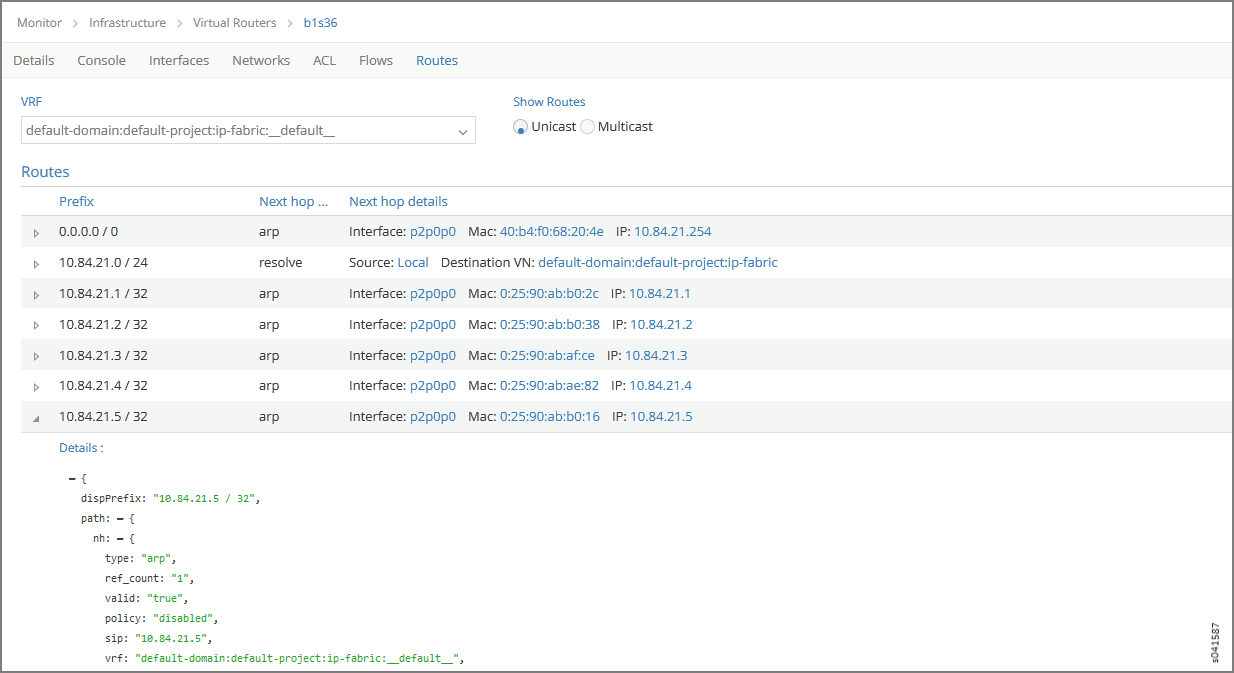Image resolution: width=1234 pixels, height=673 pixels.
Task: Open the Flows tab
Action: (x=375, y=61)
